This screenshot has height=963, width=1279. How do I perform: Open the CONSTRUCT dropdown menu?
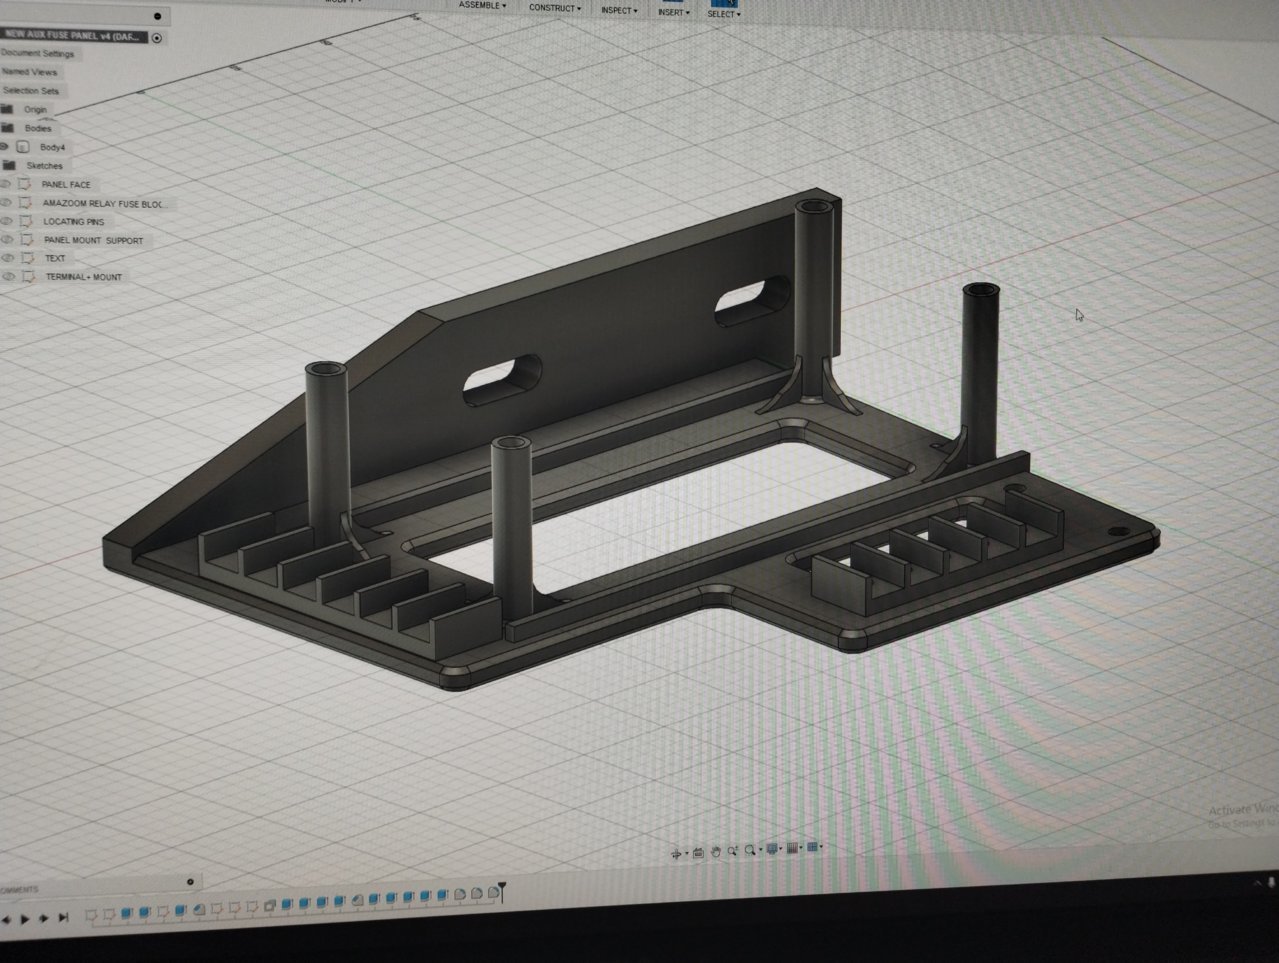click(554, 7)
